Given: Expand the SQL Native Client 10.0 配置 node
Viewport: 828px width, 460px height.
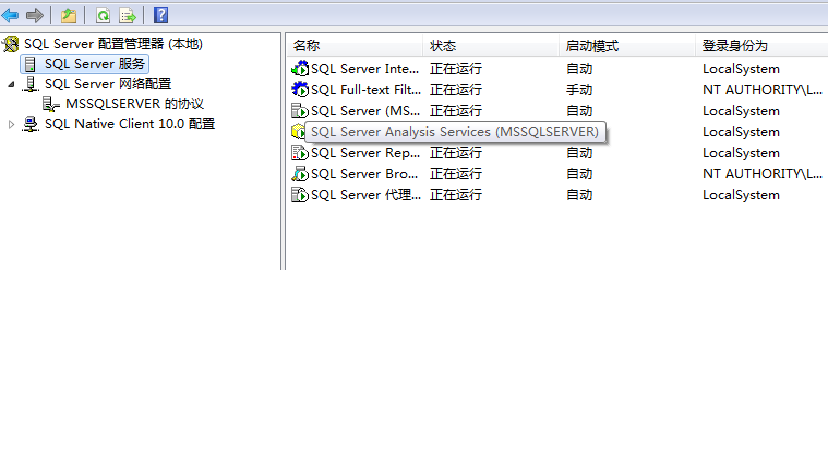Looking at the screenshot, I should tap(11, 125).
